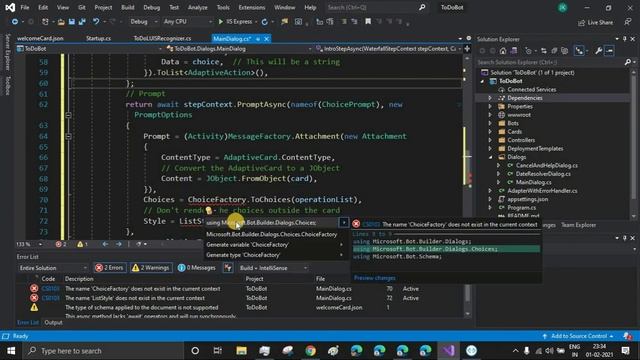Click the Description column header
Viewport: 640px width, 360px height.
click(79, 279)
